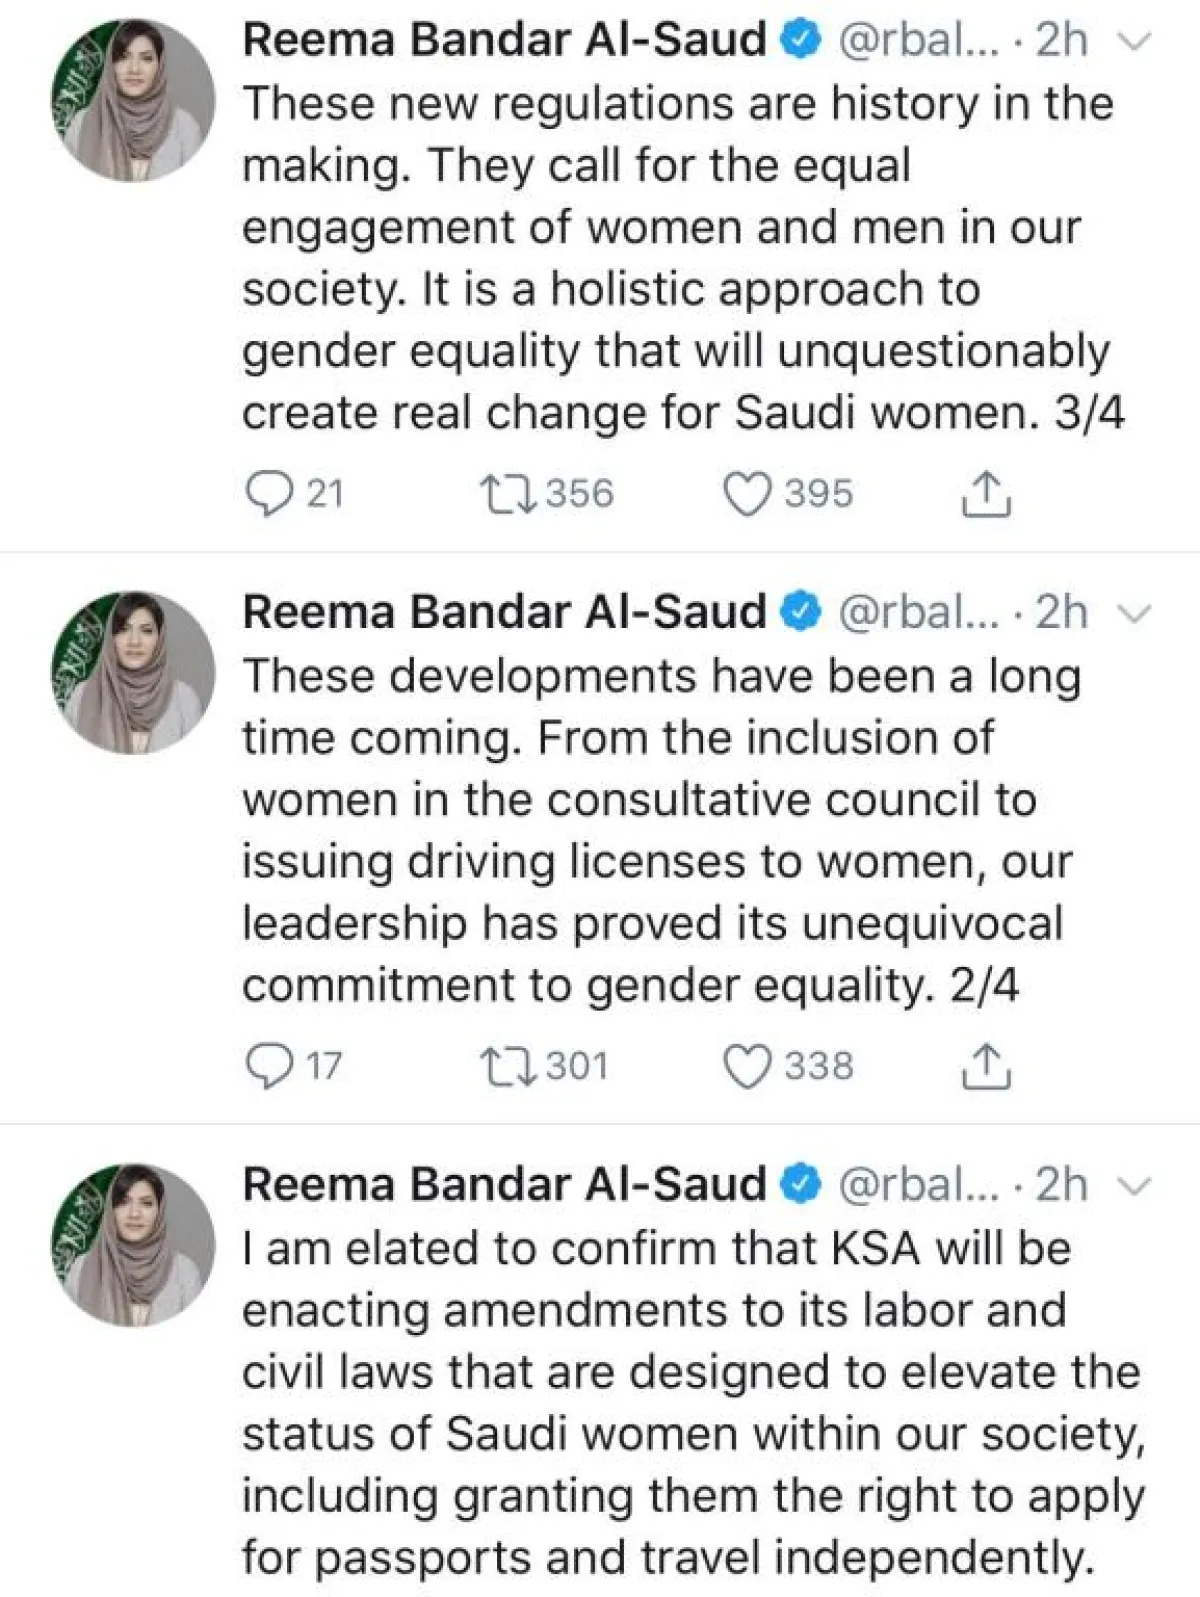Retweet the 3/4 tweet with 356 retweets
The height and width of the screenshot is (1597, 1200).
point(509,494)
